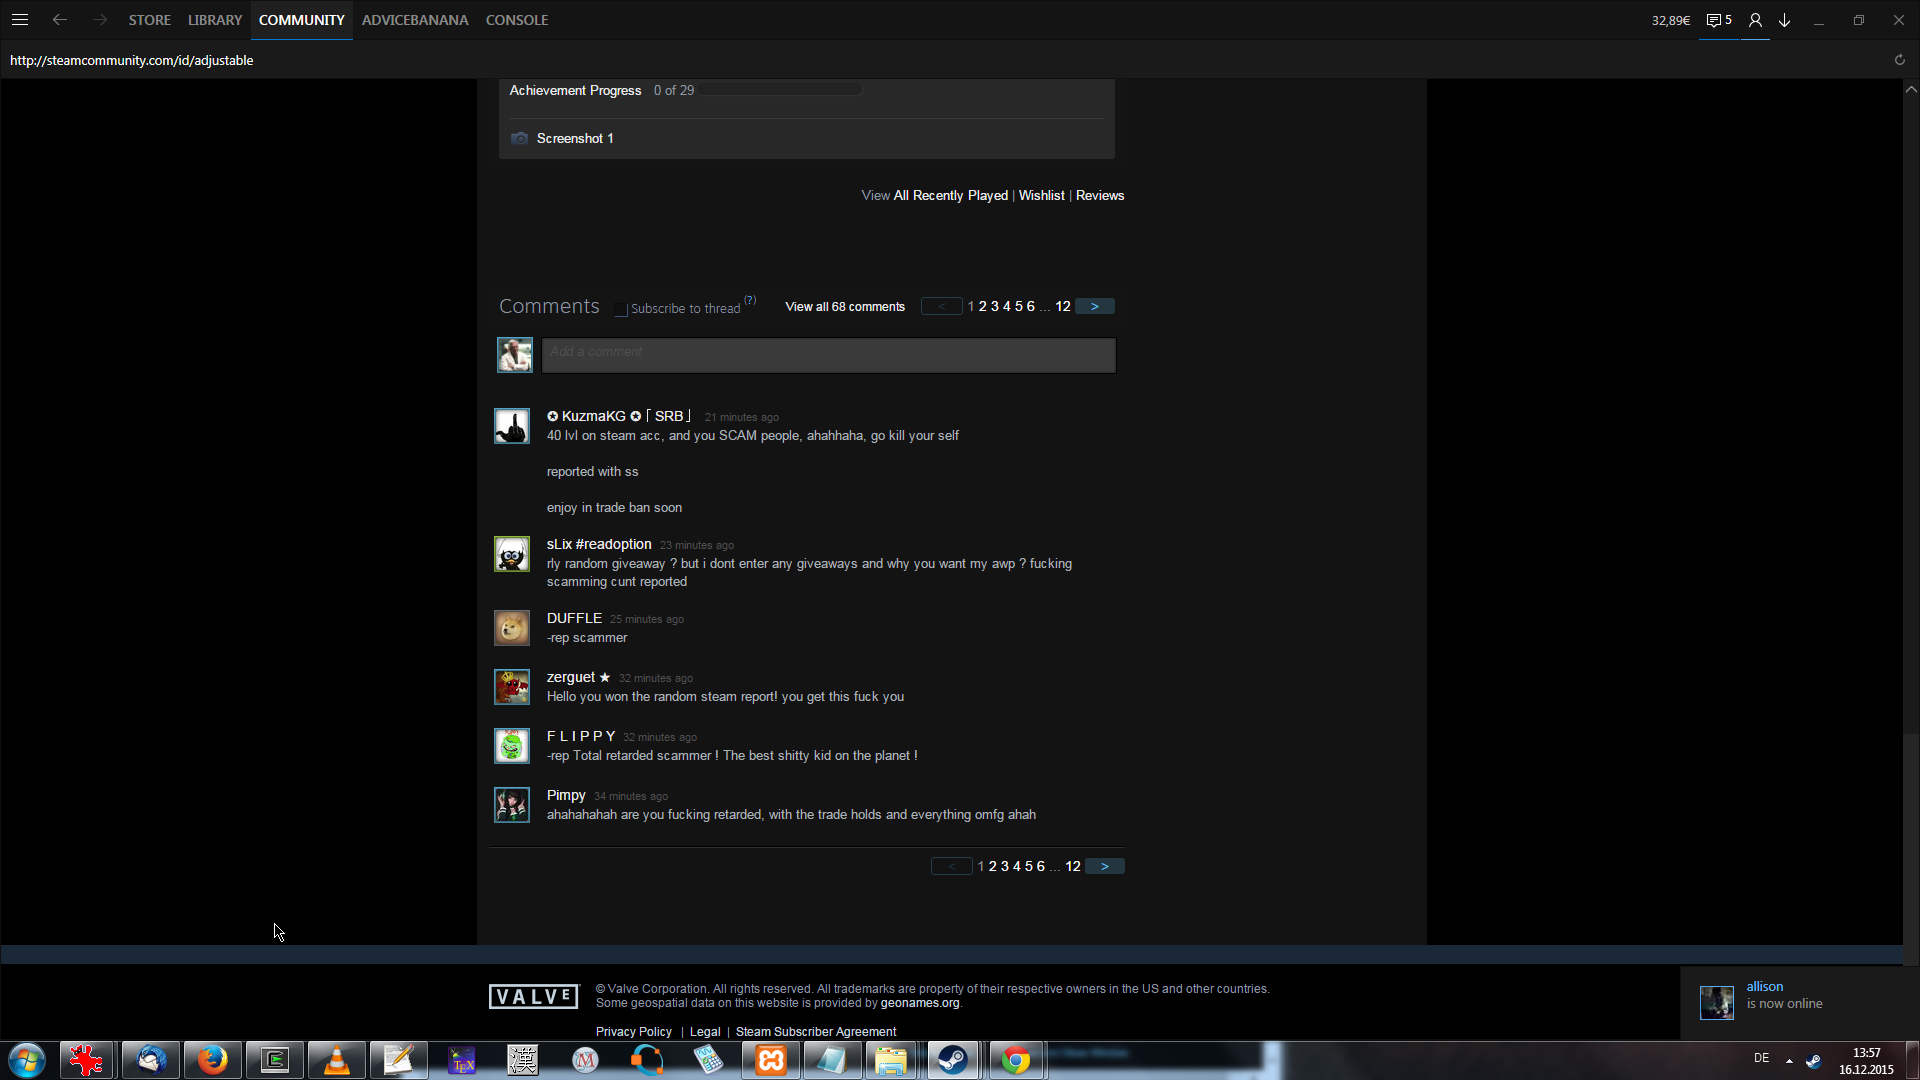
Task: Click the back navigation arrow
Action: pyautogui.click(x=60, y=20)
